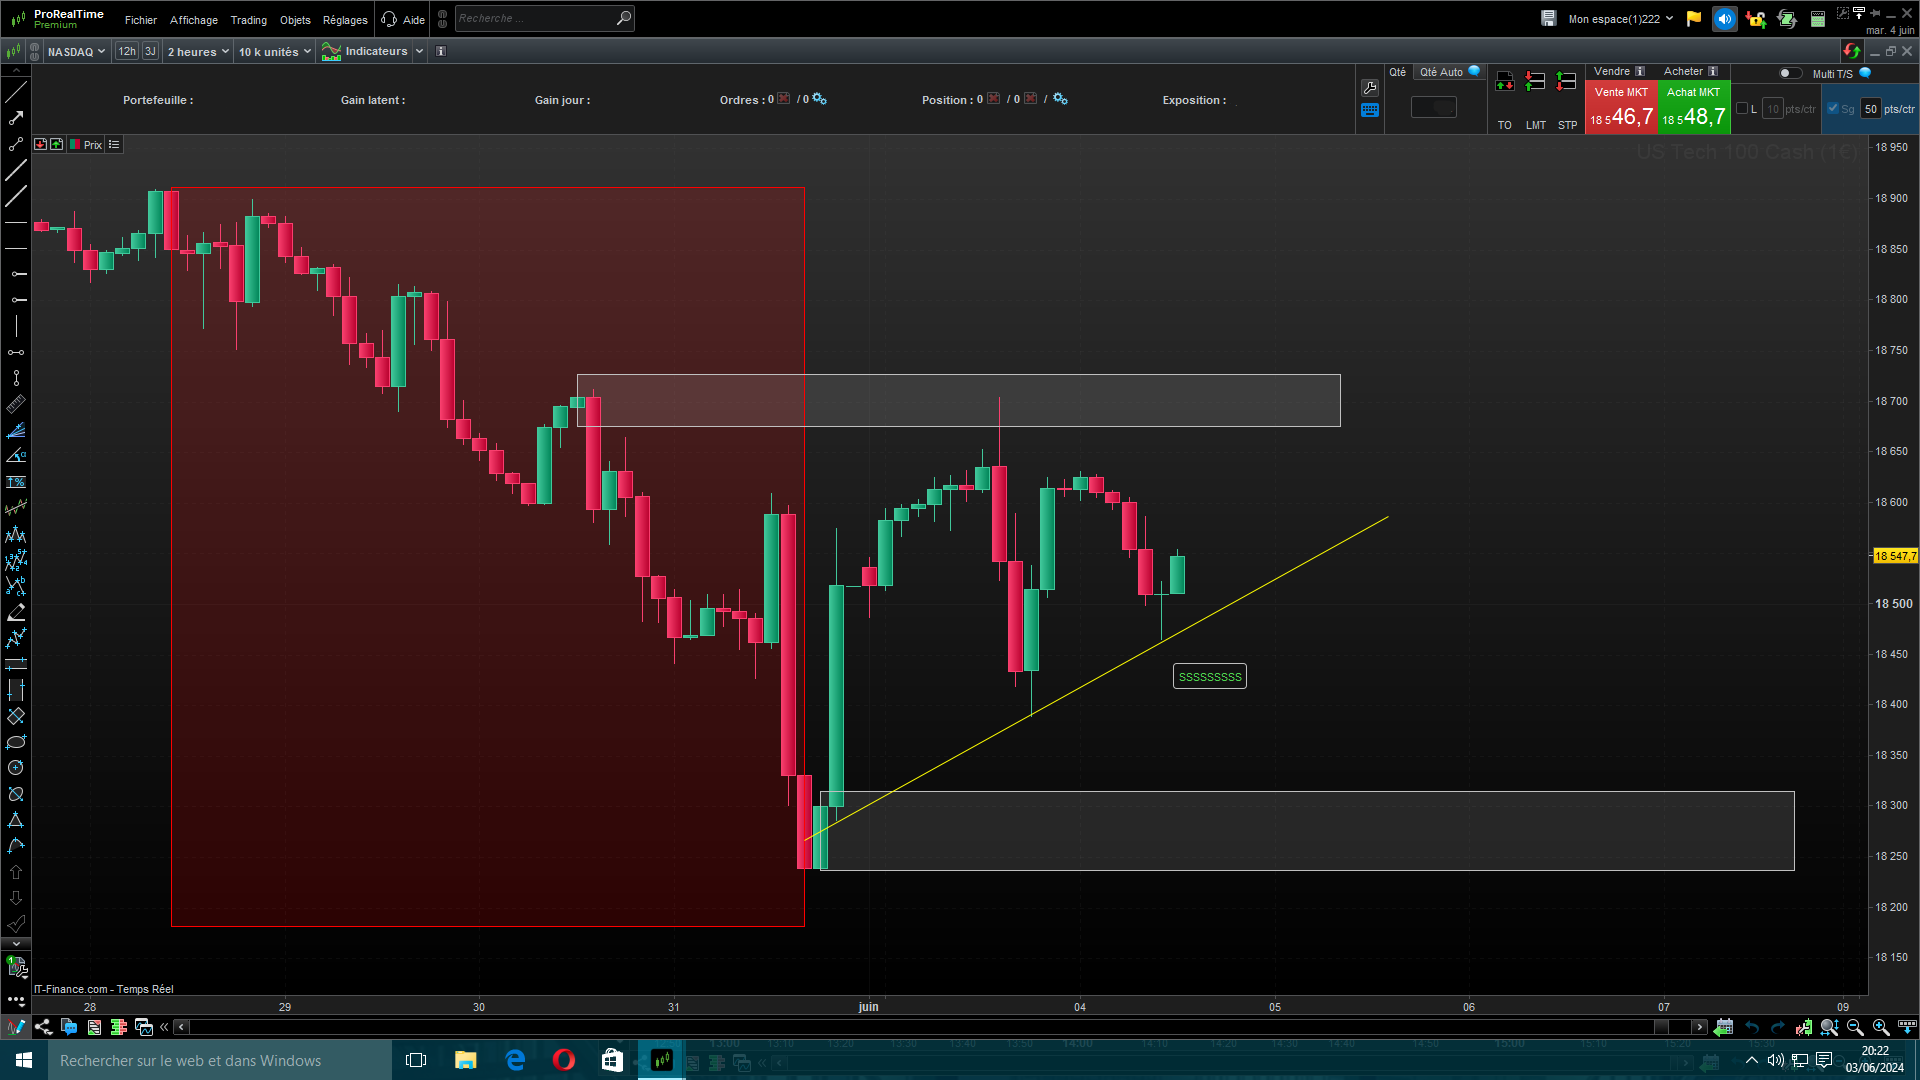Uncheck the Sg stop checkbox

1833,109
